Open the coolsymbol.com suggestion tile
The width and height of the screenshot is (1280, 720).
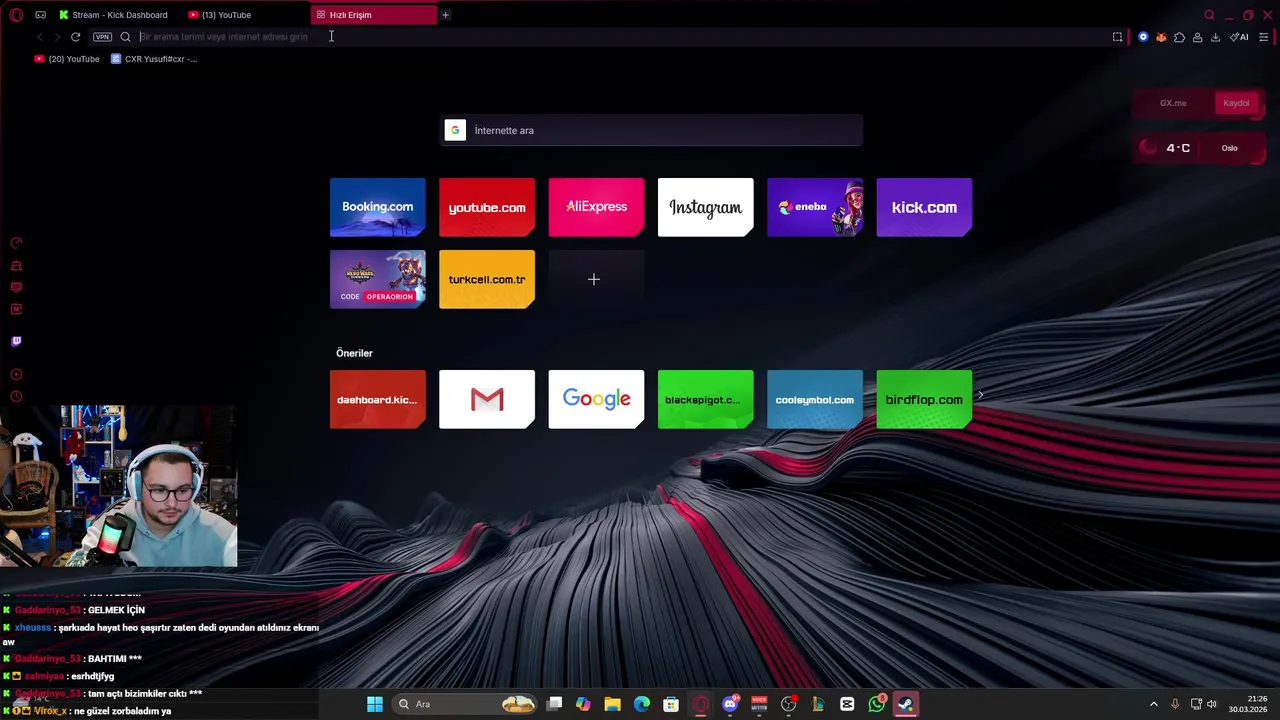[x=815, y=399]
